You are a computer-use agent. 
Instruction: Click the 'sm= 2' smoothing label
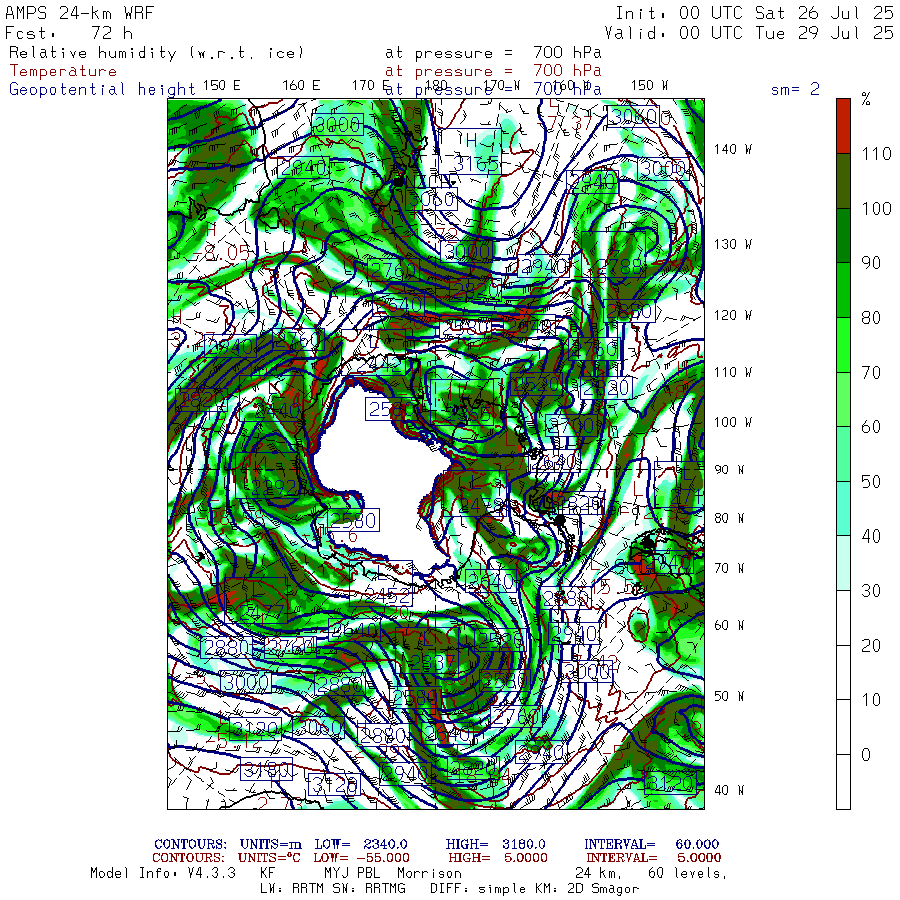tap(795, 89)
